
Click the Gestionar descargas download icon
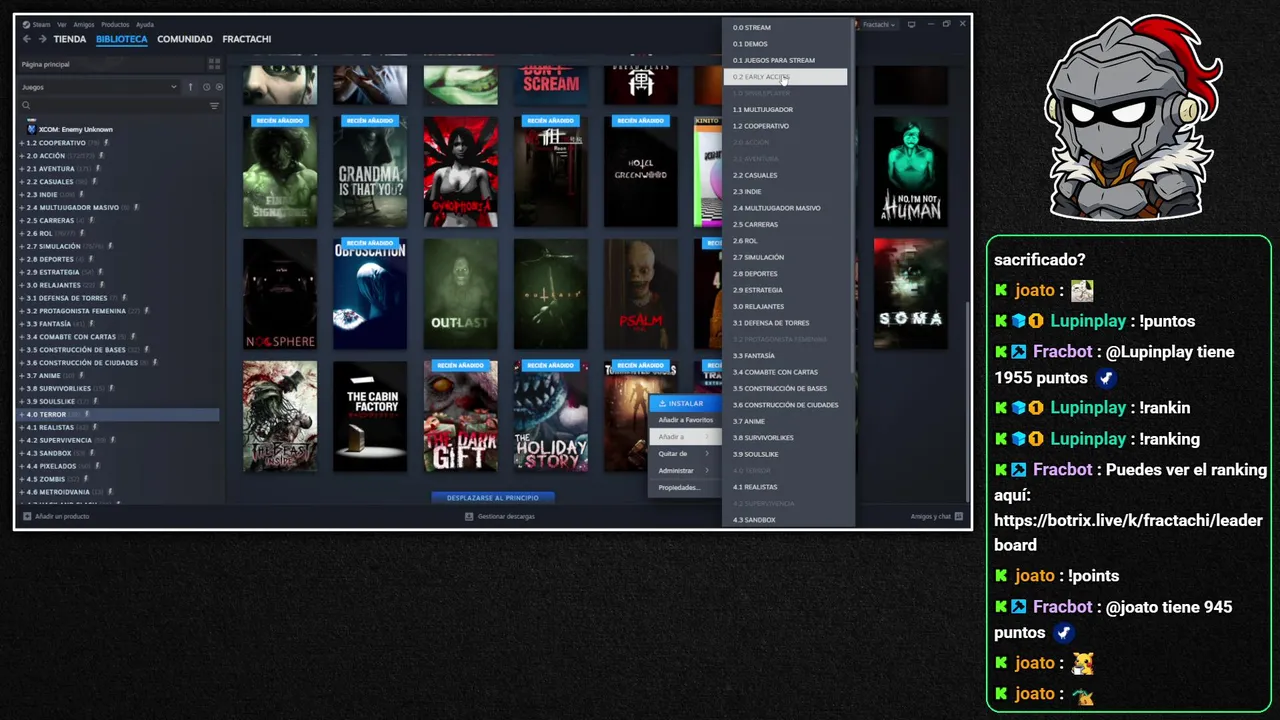(x=469, y=516)
